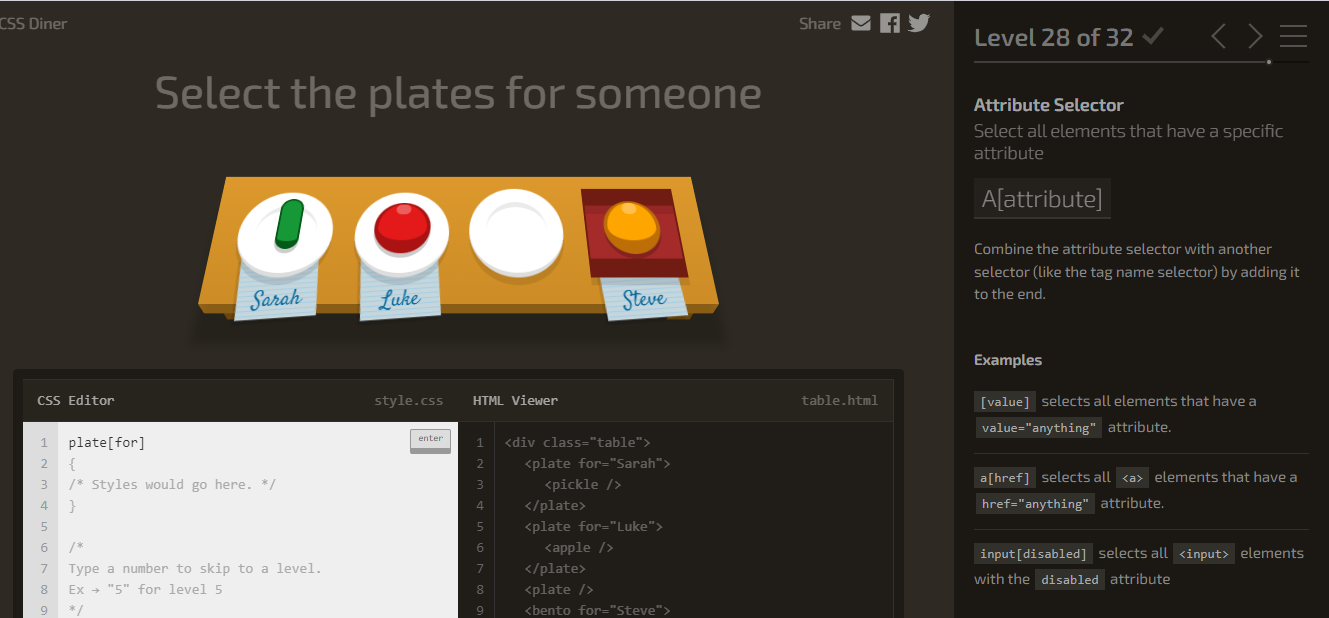Go to next level arrow

[x=1255, y=37]
